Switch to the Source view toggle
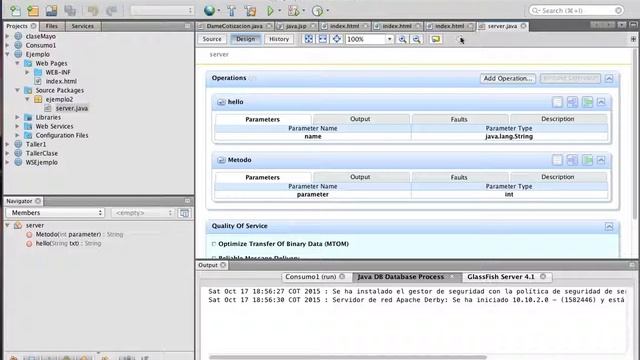The image size is (640, 360). point(212,39)
